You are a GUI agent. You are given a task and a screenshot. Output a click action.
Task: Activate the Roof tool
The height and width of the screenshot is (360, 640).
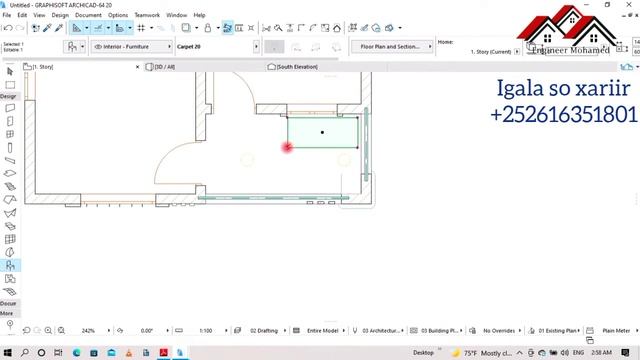(10, 200)
